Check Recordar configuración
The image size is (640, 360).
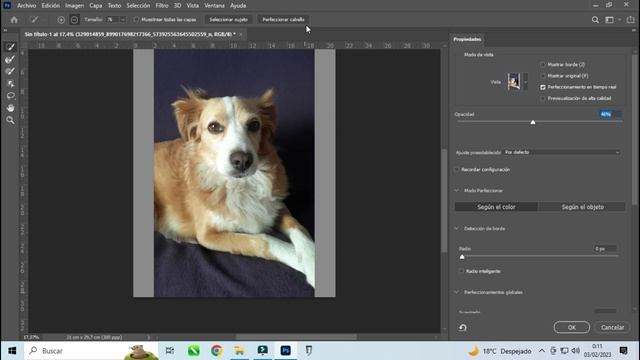(457, 169)
